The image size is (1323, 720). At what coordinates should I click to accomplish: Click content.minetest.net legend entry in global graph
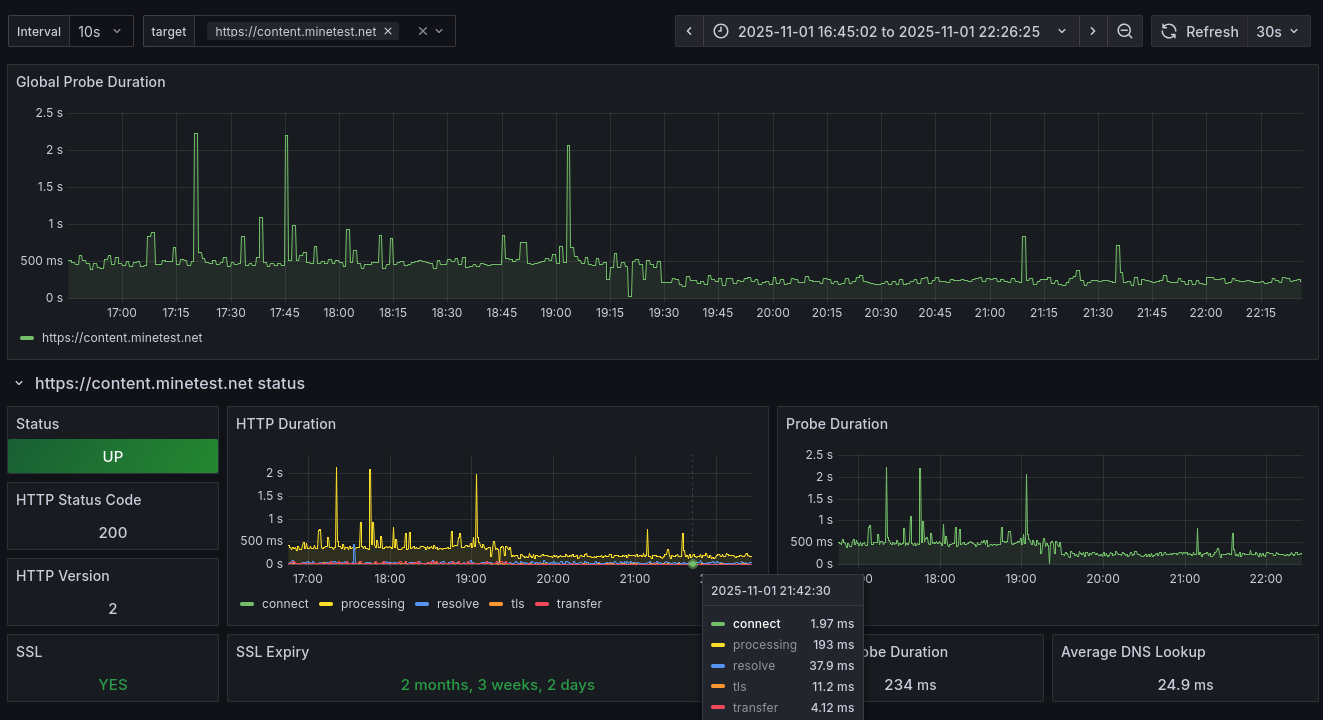click(122, 338)
